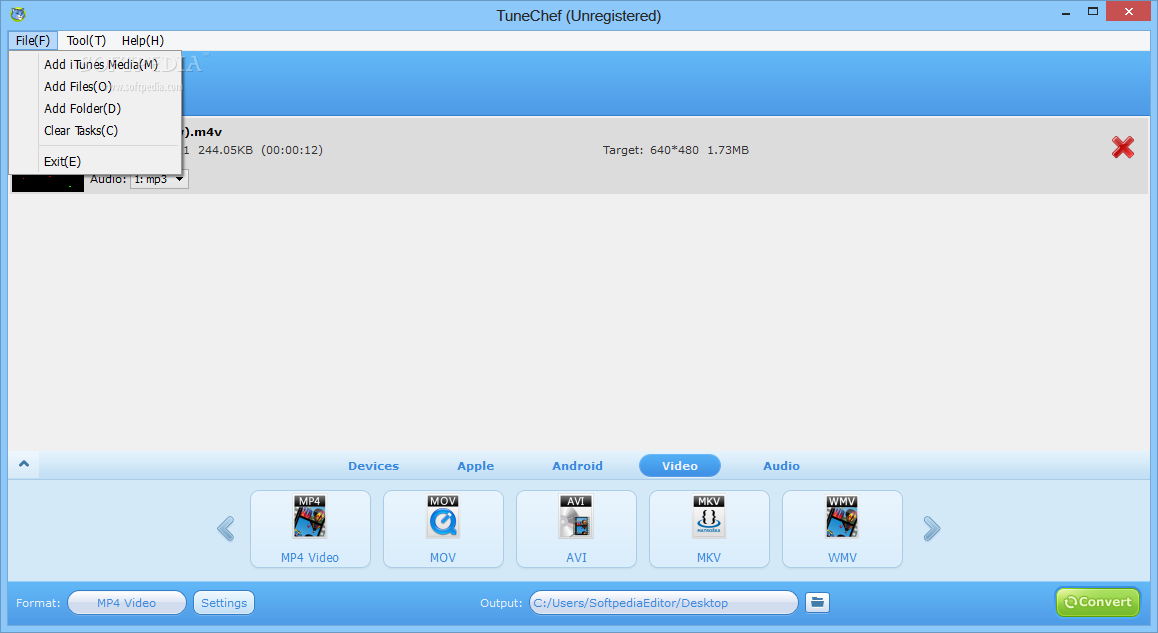Click the .m4v file name
Screen dimensions: 1158x633
[x=202, y=132]
